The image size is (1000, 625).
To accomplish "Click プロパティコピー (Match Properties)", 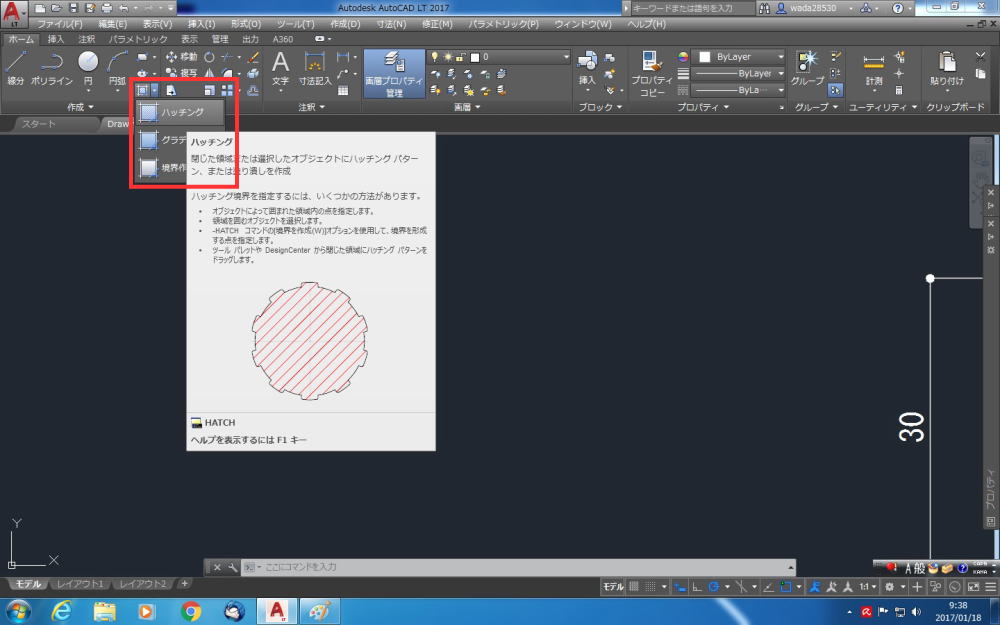I will click(652, 73).
